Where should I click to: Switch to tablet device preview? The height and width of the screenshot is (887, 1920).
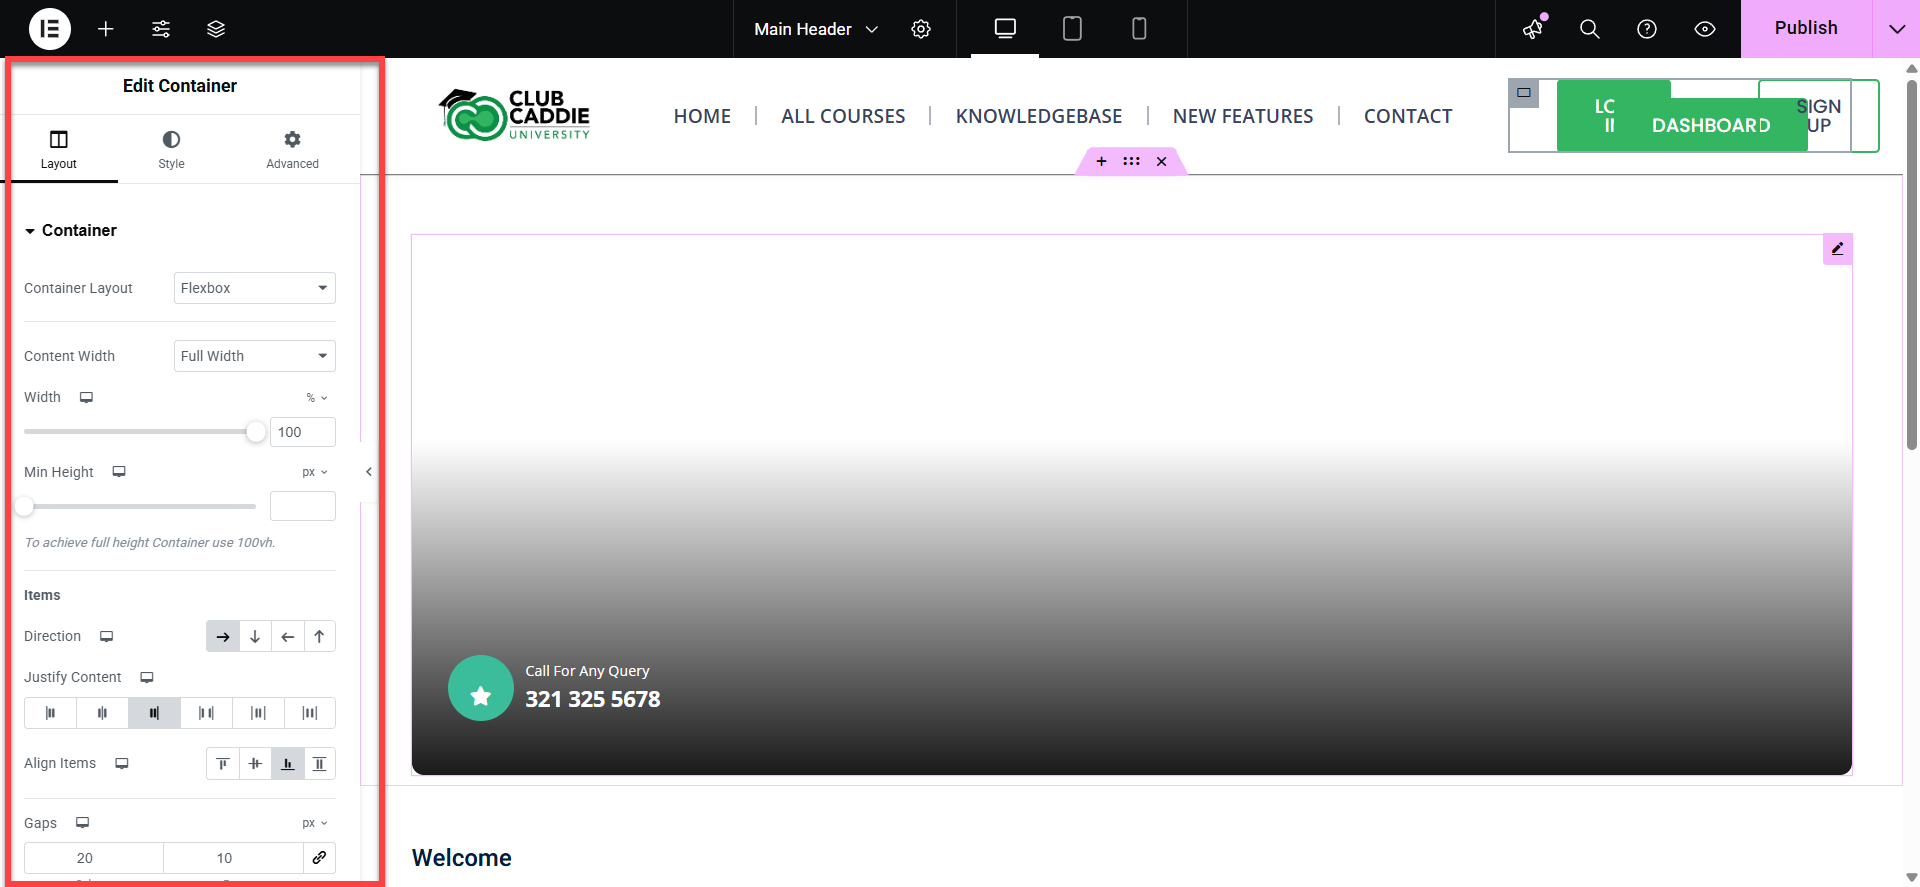[1072, 29]
